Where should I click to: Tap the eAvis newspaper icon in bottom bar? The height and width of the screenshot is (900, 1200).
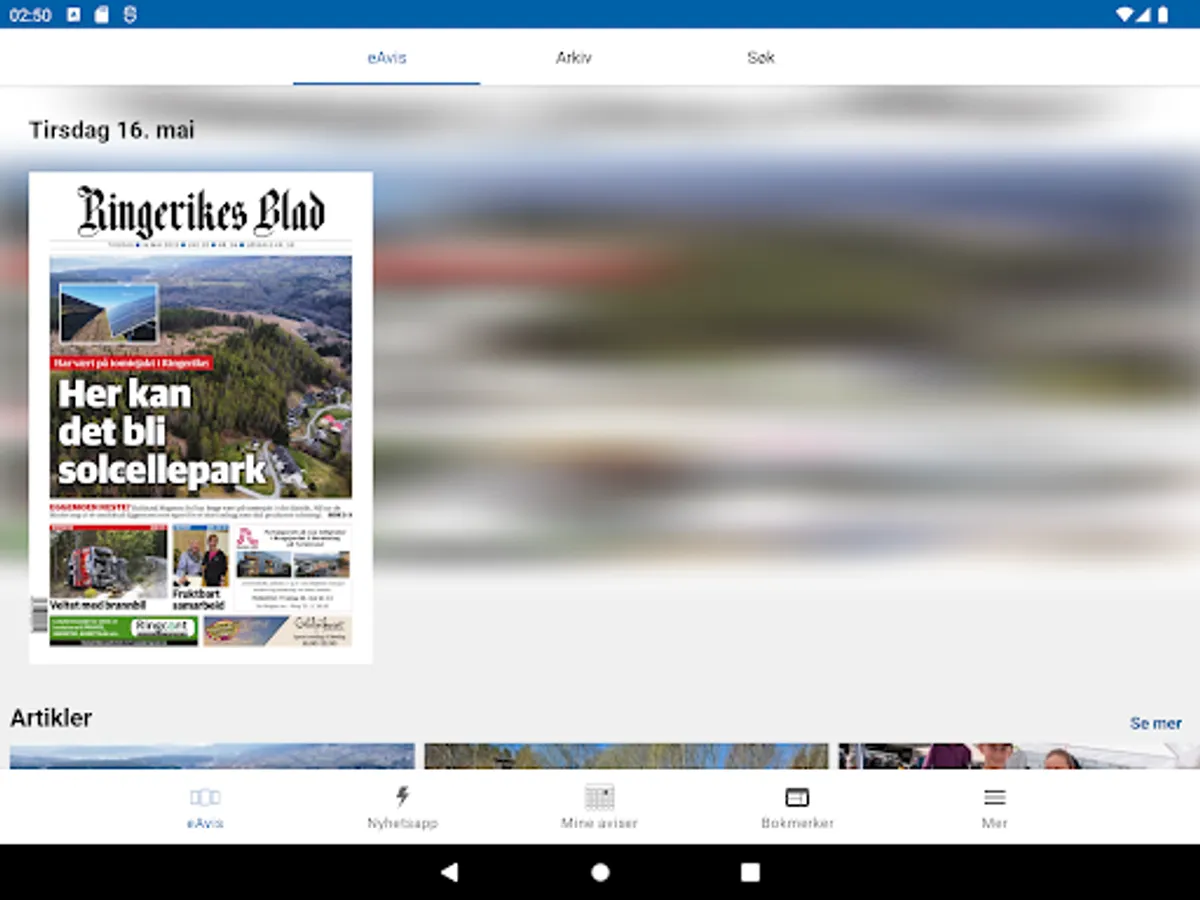point(205,797)
